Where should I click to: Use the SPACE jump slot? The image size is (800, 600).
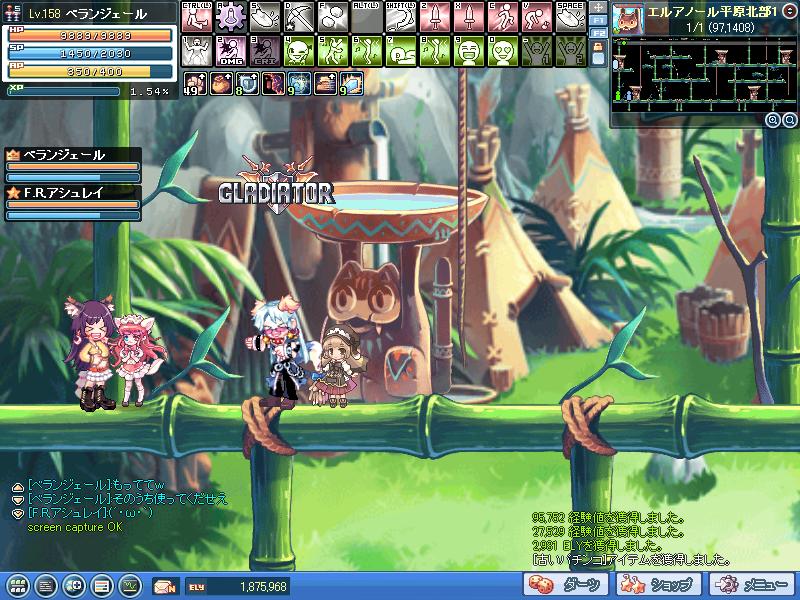[x=571, y=16]
